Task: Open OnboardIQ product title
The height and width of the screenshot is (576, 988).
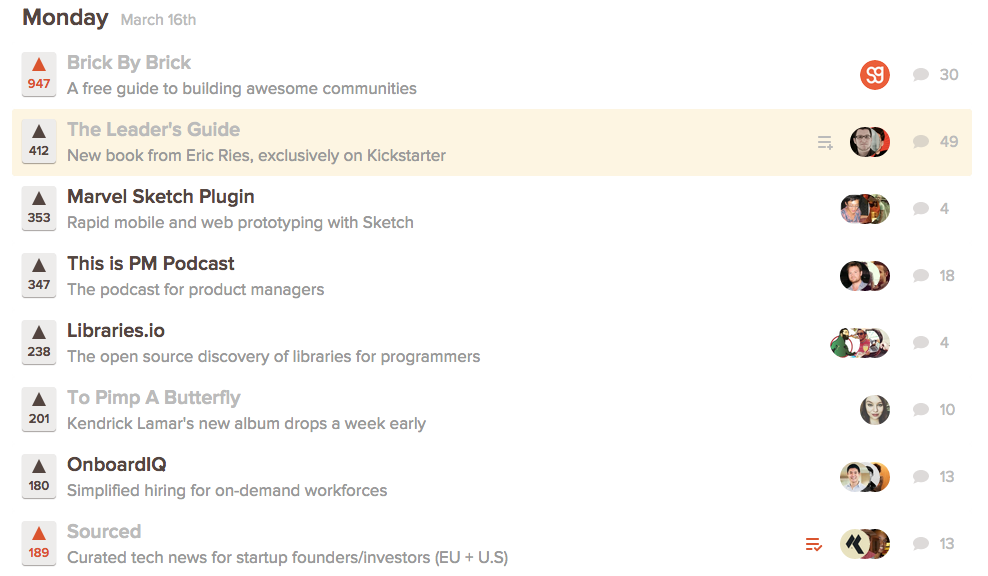Action: tap(117, 464)
